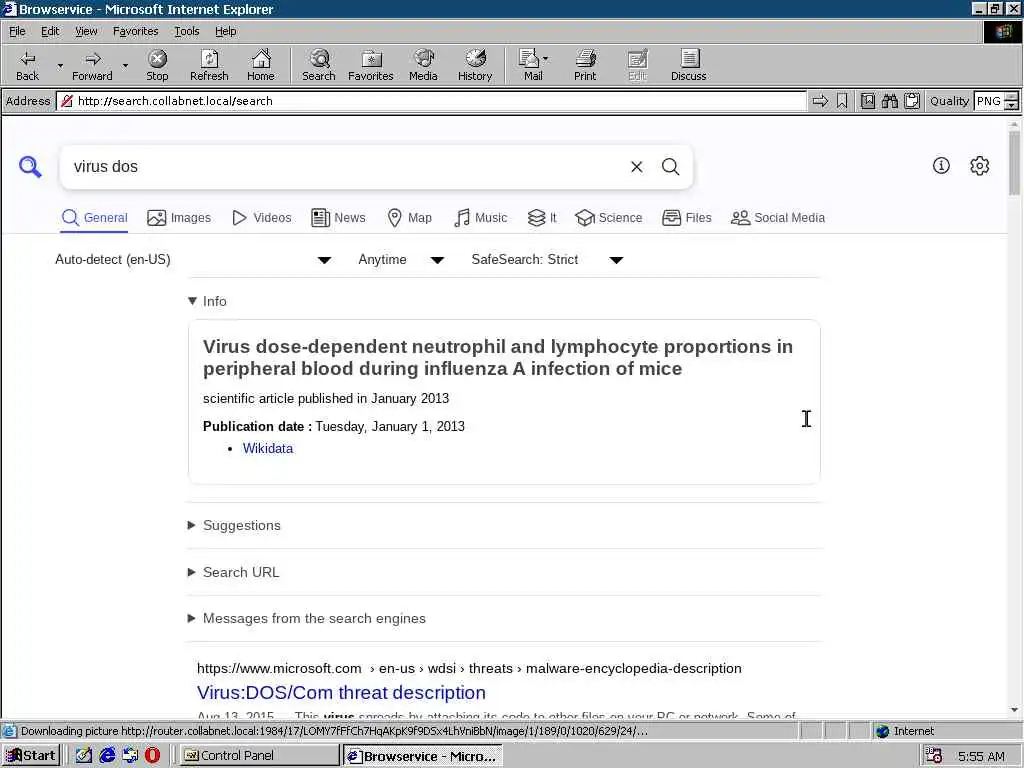
Task: Click the bookmark ribbon icon
Action: point(842,101)
